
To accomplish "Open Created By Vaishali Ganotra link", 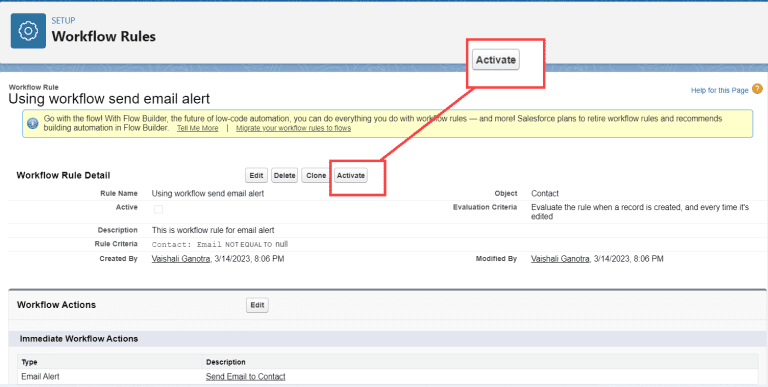I will point(181,259).
